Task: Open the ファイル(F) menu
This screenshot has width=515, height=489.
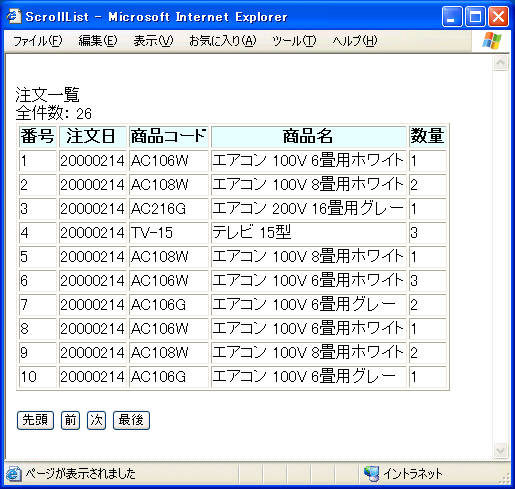Action: 37,41
